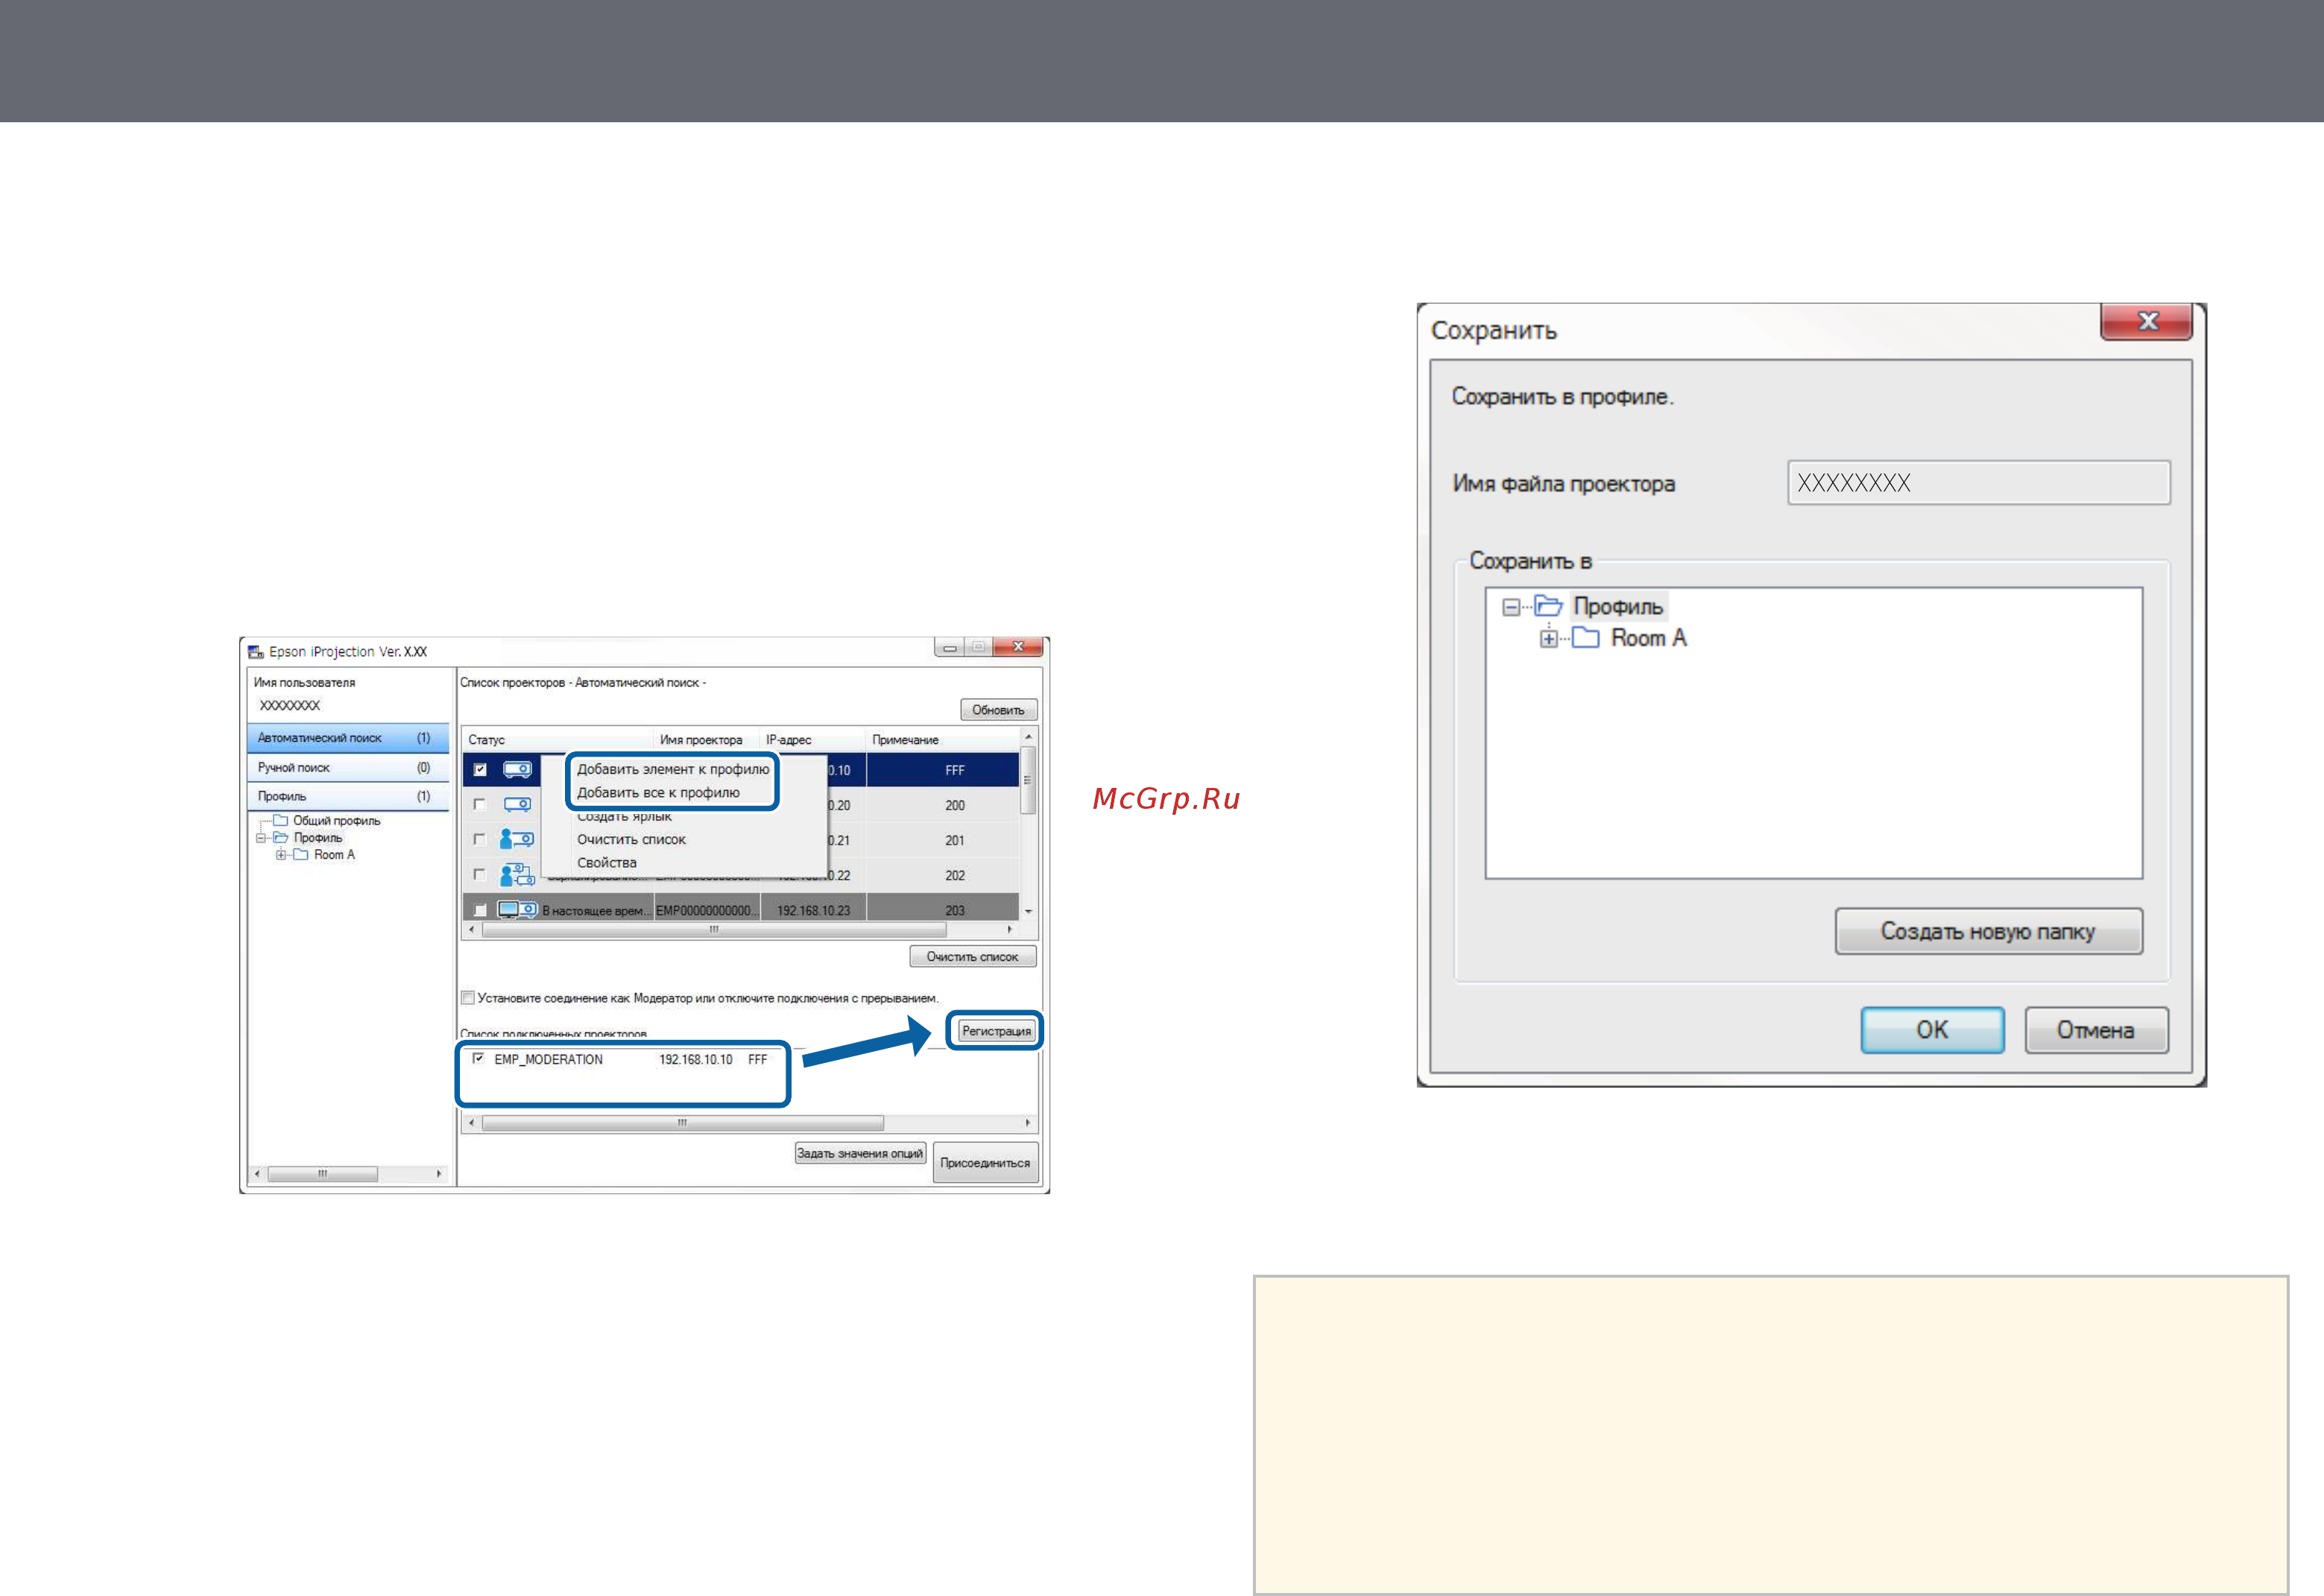The image size is (2324, 1596).
Task: Click Отмена in the Сохранить dialog
Action: 2096,1030
